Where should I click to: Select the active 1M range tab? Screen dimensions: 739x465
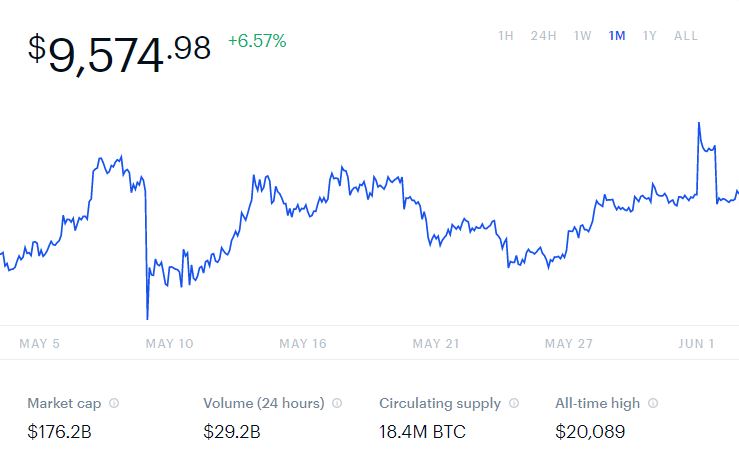click(x=617, y=36)
